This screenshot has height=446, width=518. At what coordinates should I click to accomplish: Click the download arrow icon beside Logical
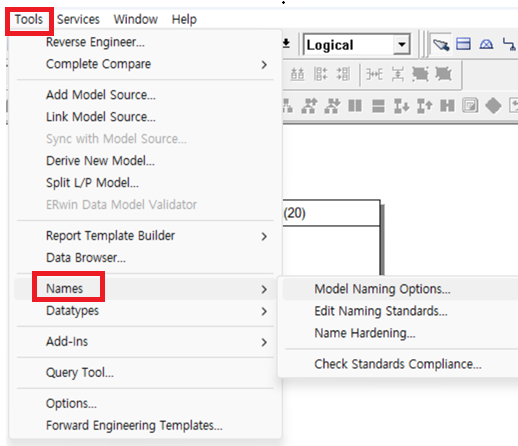286,43
